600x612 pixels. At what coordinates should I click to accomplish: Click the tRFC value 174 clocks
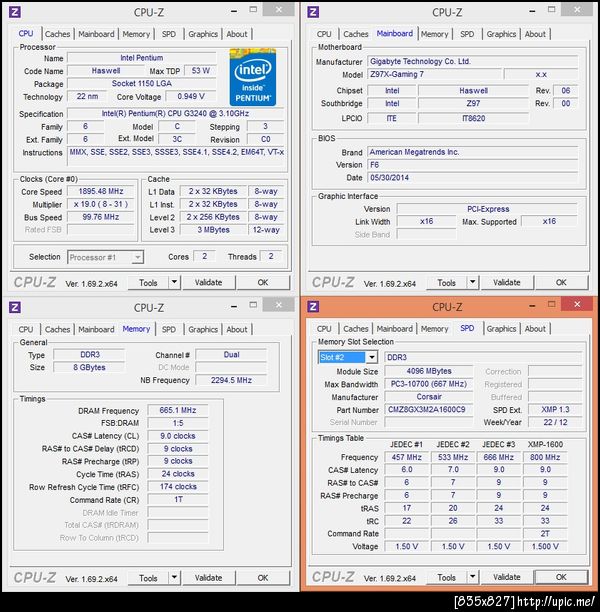coord(178,487)
